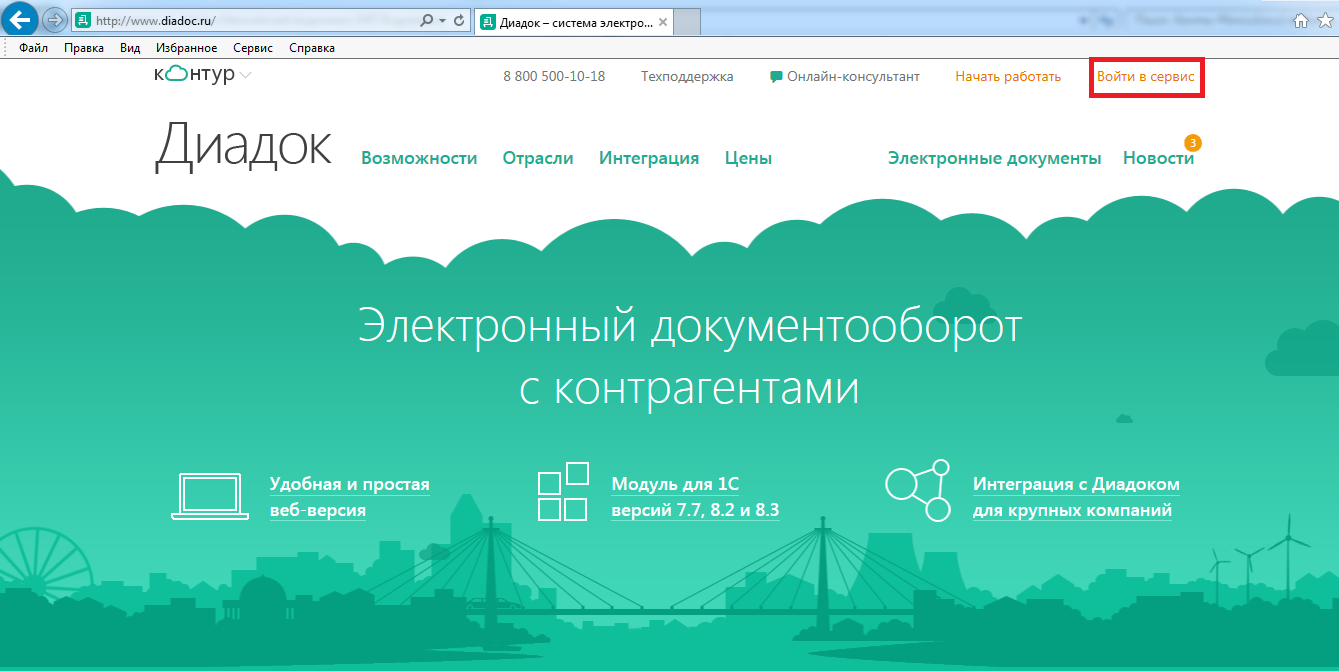Open the Возможности section
This screenshot has width=1339, height=671.
pos(419,158)
